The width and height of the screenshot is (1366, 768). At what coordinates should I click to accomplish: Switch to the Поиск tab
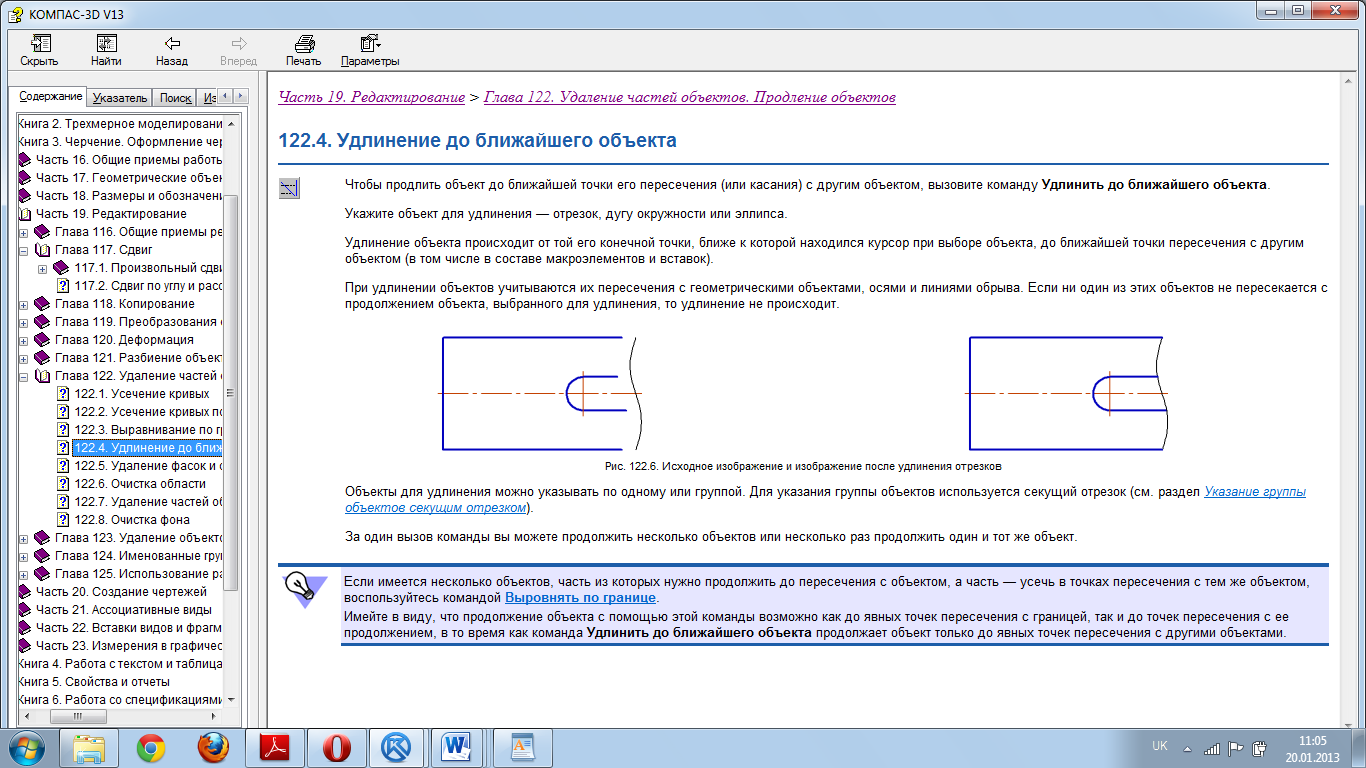pyautogui.click(x=175, y=97)
